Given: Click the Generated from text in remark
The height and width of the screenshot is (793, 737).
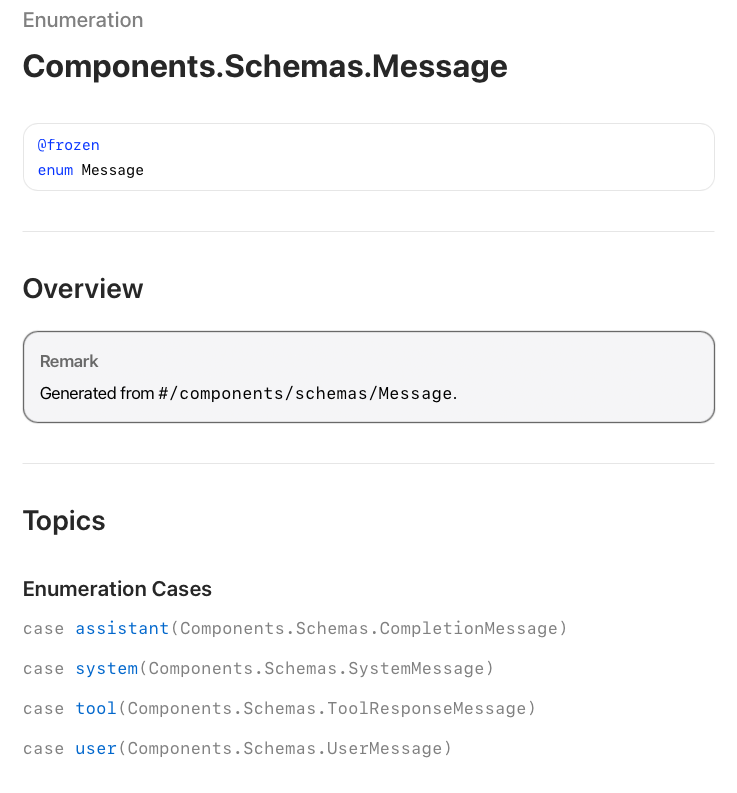Looking at the screenshot, I should coord(97,394).
